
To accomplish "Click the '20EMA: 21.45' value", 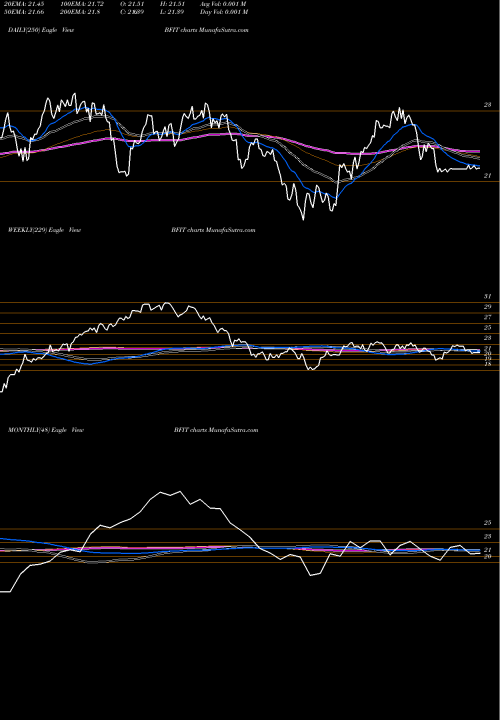I will point(22,4).
